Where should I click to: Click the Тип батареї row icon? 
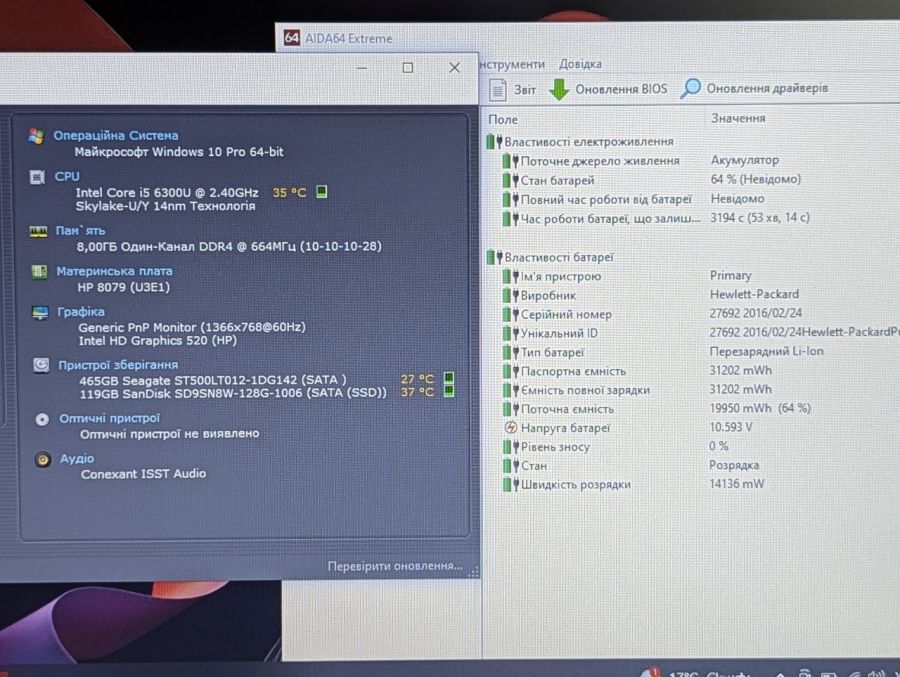click(510, 352)
